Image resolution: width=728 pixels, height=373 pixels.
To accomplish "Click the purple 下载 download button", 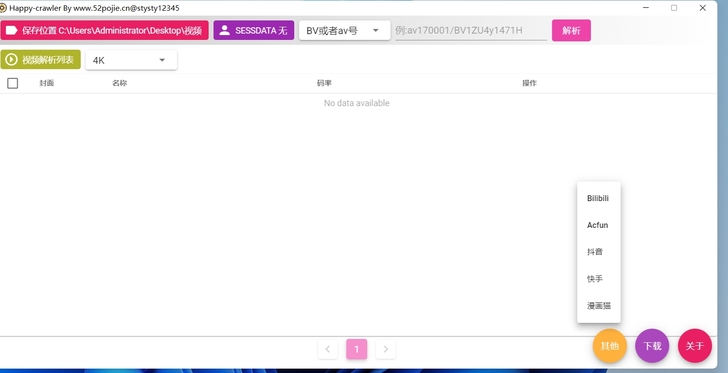I will click(x=652, y=346).
